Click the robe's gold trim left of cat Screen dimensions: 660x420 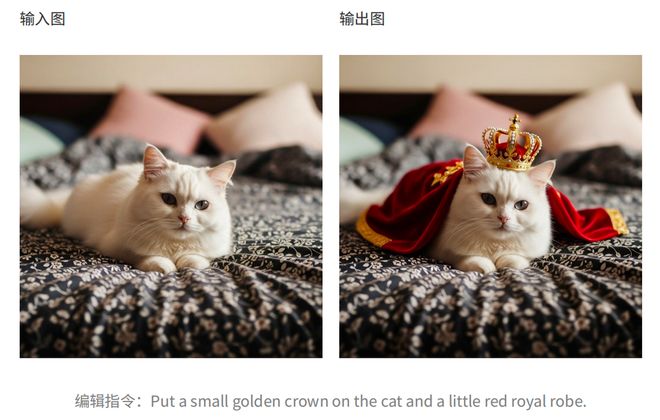(x=371, y=231)
